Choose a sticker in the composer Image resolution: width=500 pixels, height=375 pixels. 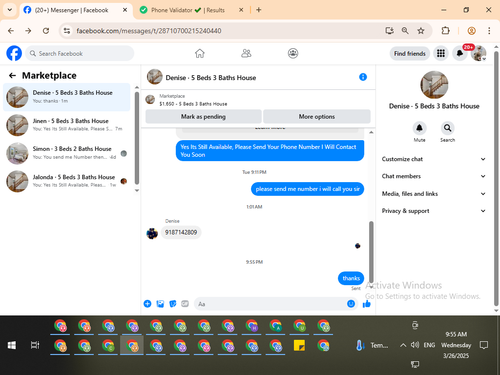tap(173, 304)
